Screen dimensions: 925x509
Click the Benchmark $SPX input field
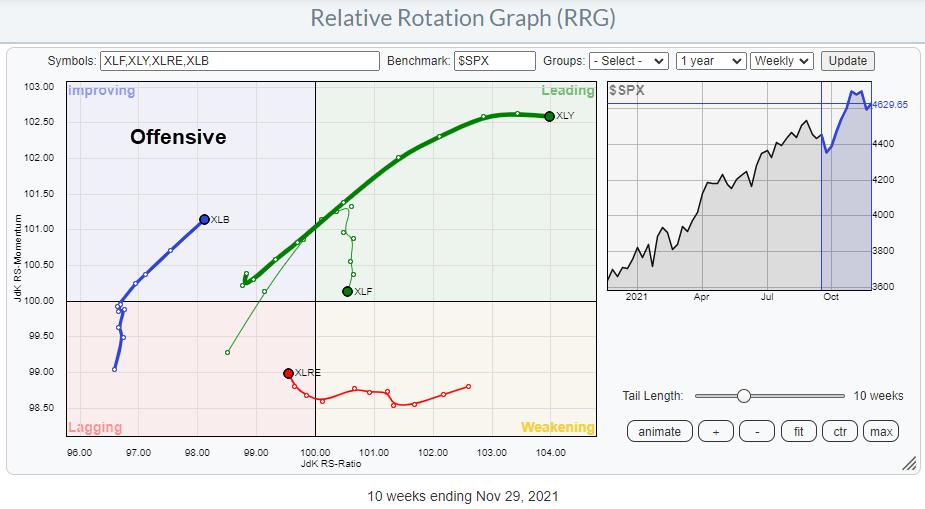pyautogui.click(x=494, y=61)
